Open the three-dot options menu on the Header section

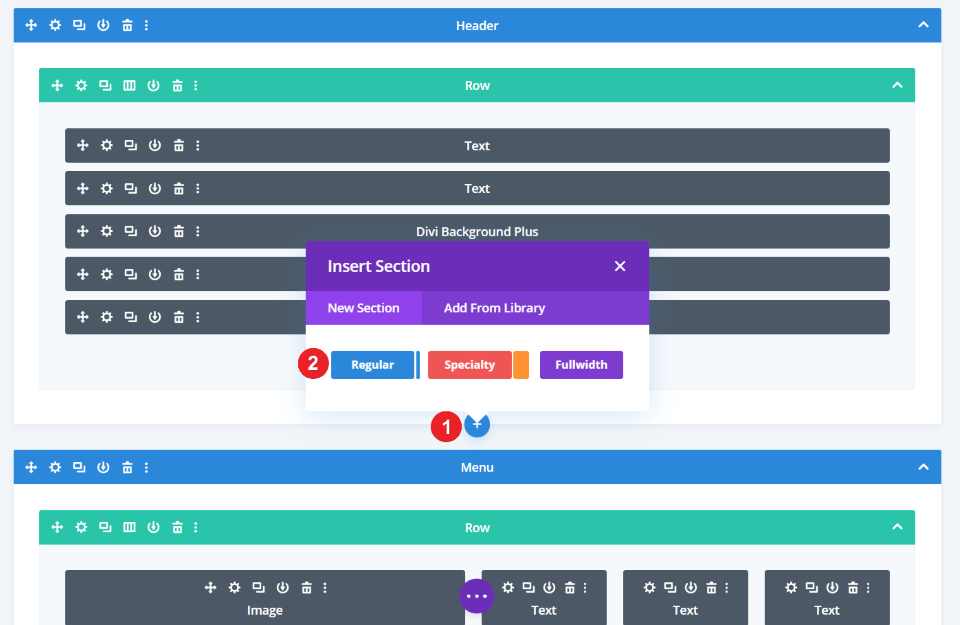point(147,25)
